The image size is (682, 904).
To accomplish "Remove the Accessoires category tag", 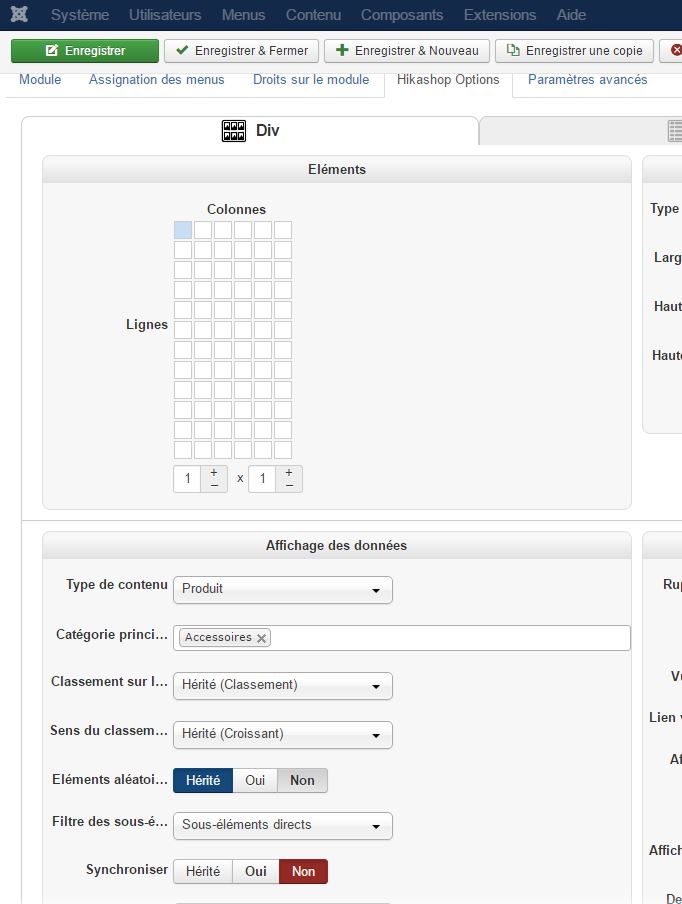I will point(262,638).
